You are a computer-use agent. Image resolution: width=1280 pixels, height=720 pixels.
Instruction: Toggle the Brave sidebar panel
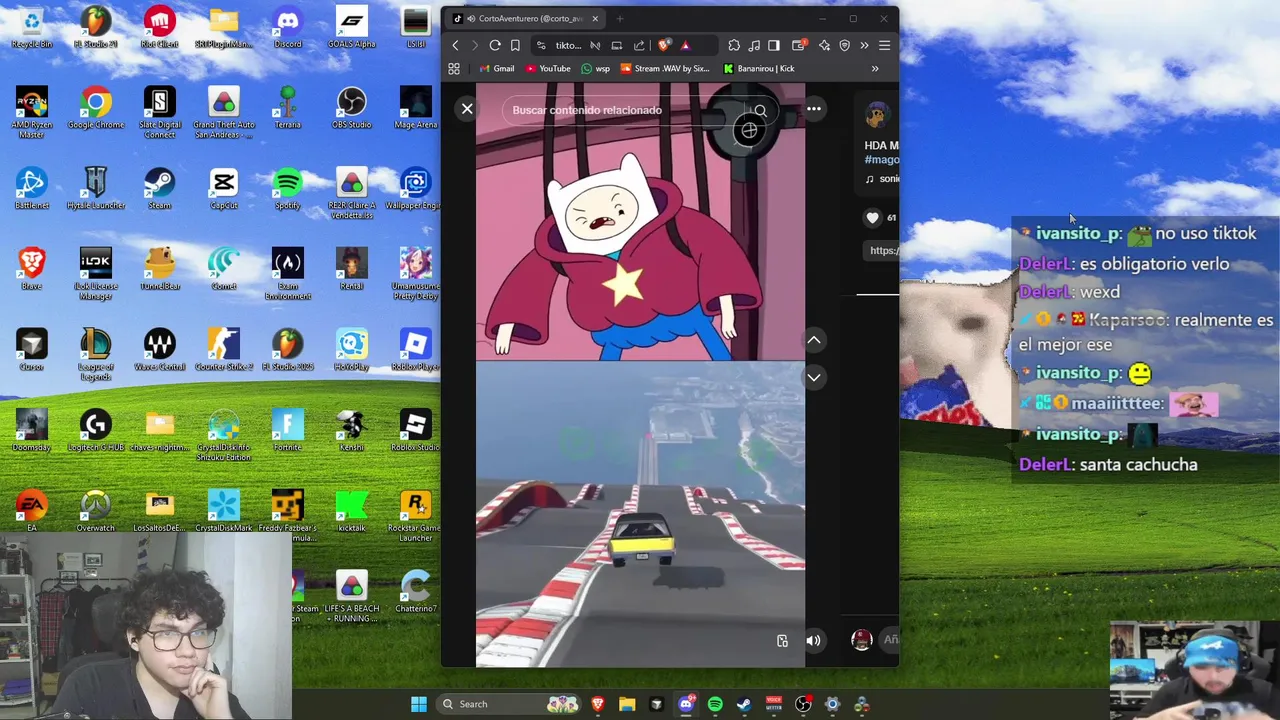pyautogui.click(x=774, y=45)
